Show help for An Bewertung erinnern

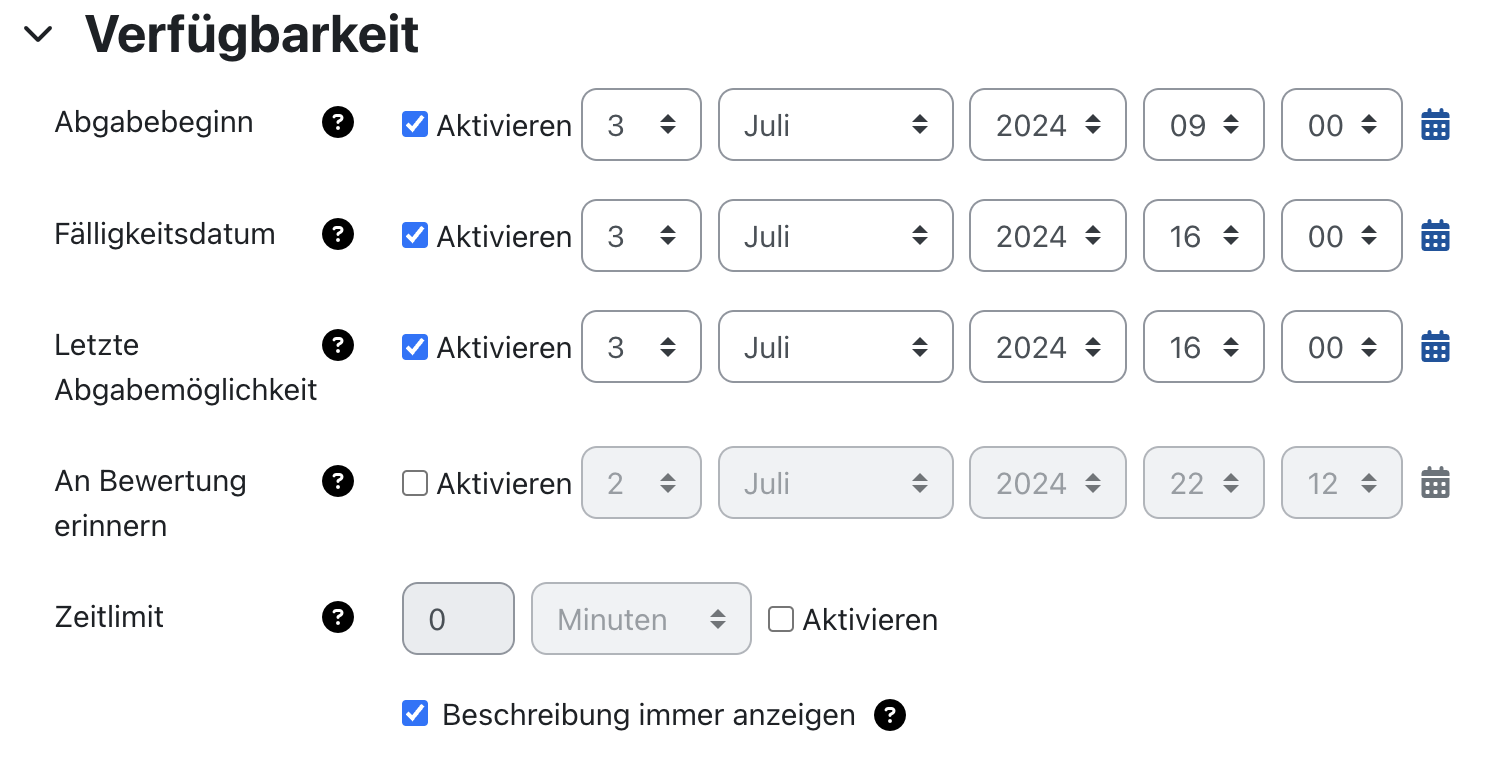[x=338, y=481]
